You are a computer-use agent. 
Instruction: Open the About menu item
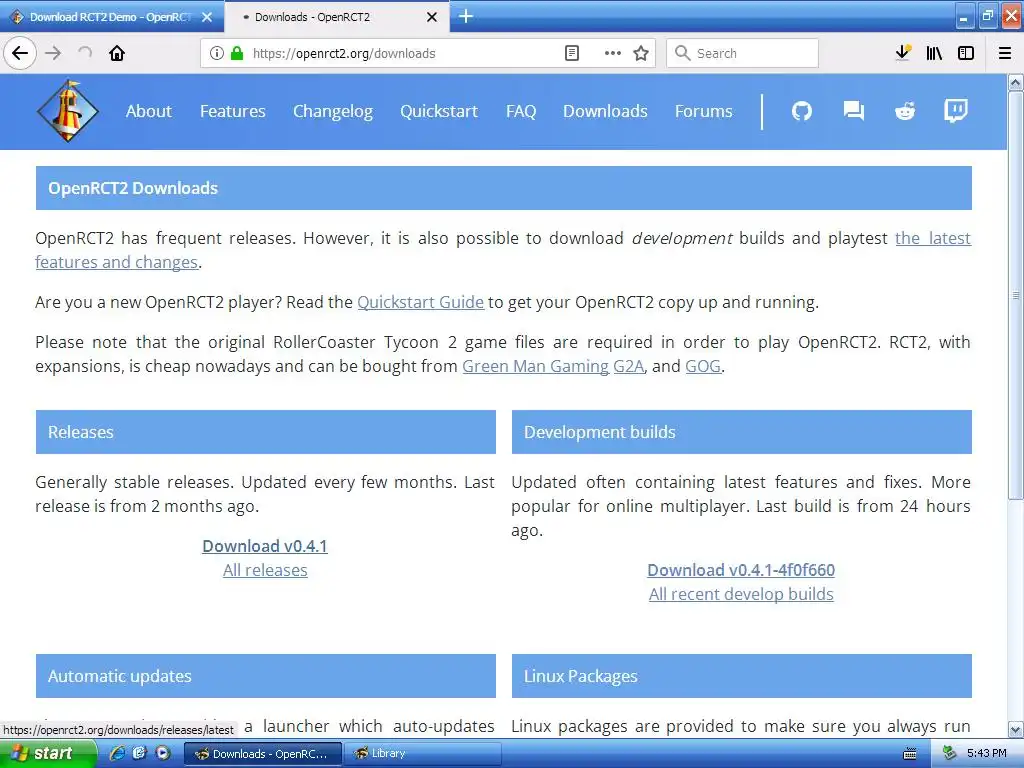[149, 111]
